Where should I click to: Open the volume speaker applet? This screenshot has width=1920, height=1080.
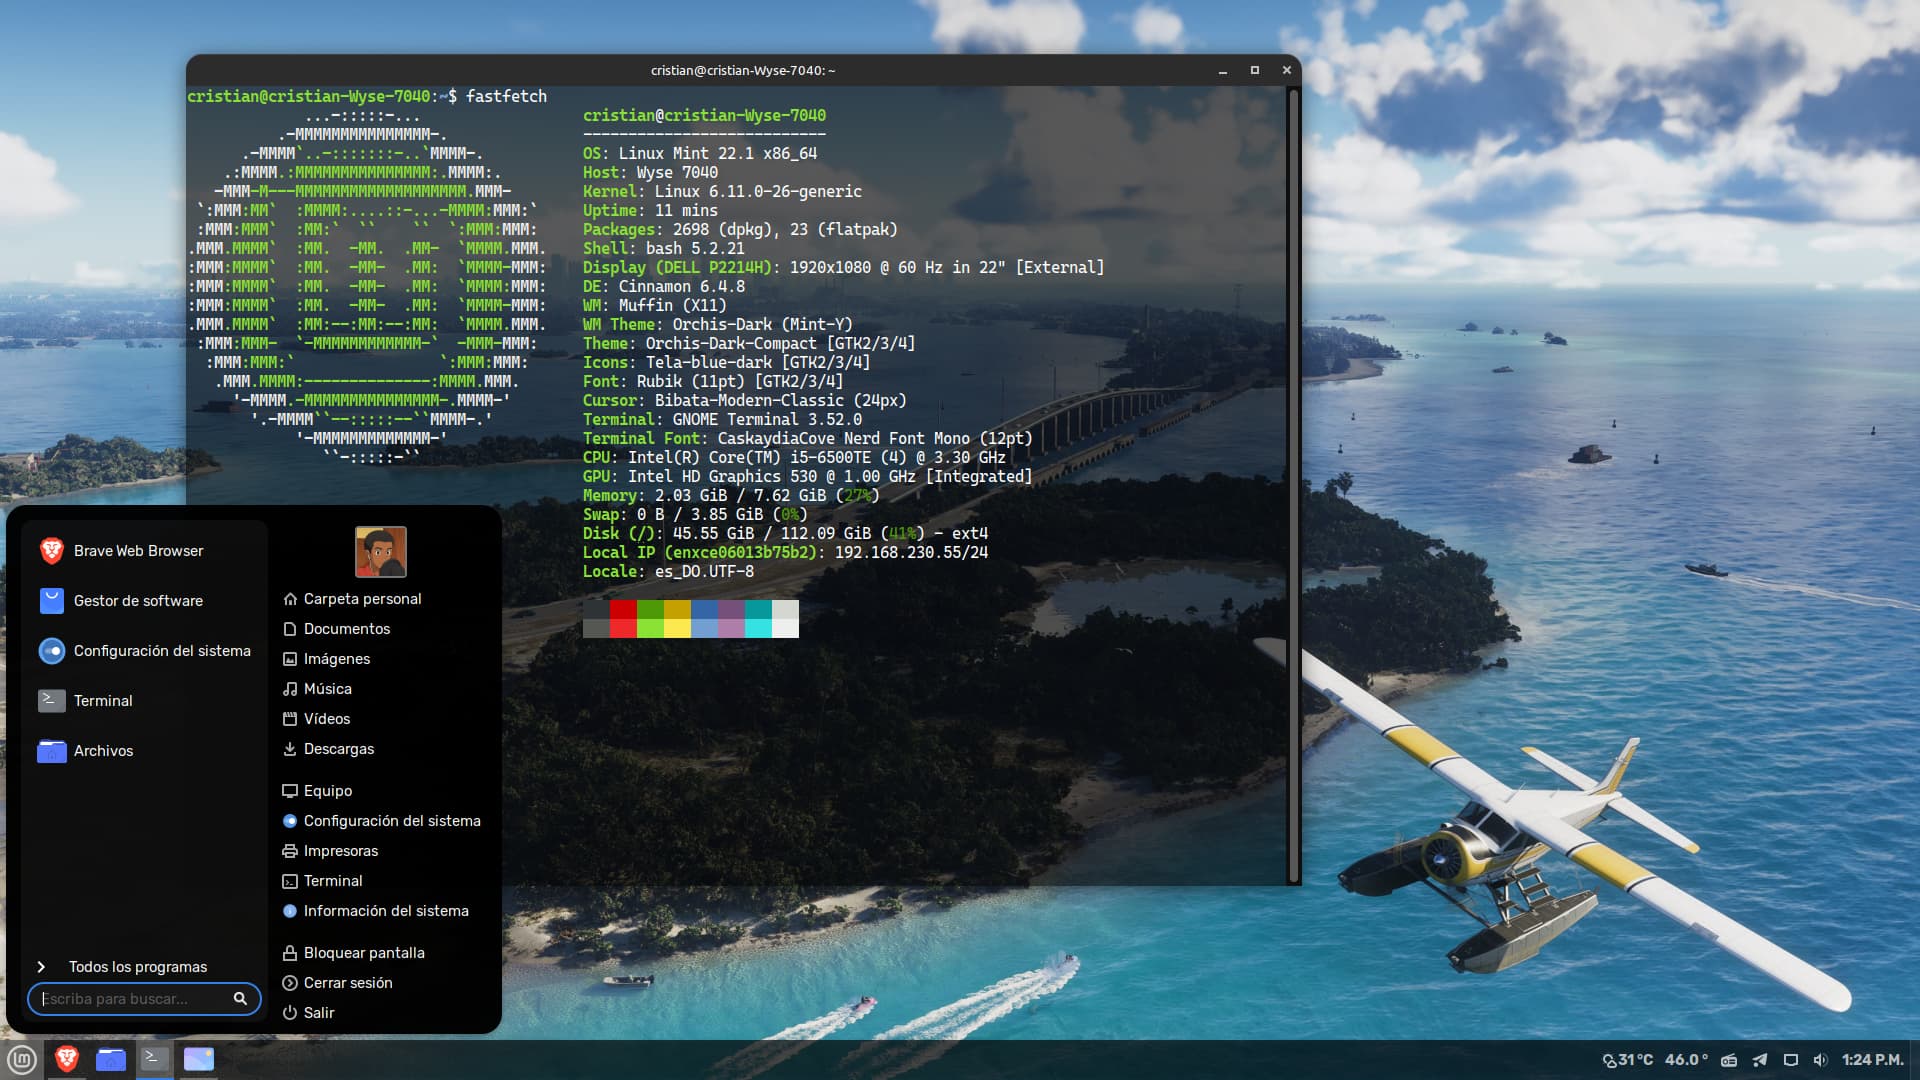click(x=1820, y=1060)
